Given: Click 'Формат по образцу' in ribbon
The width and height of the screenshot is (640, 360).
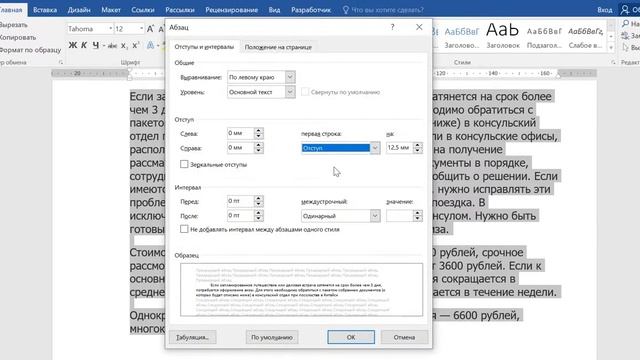Looking at the screenshot, I should (30, 50).
